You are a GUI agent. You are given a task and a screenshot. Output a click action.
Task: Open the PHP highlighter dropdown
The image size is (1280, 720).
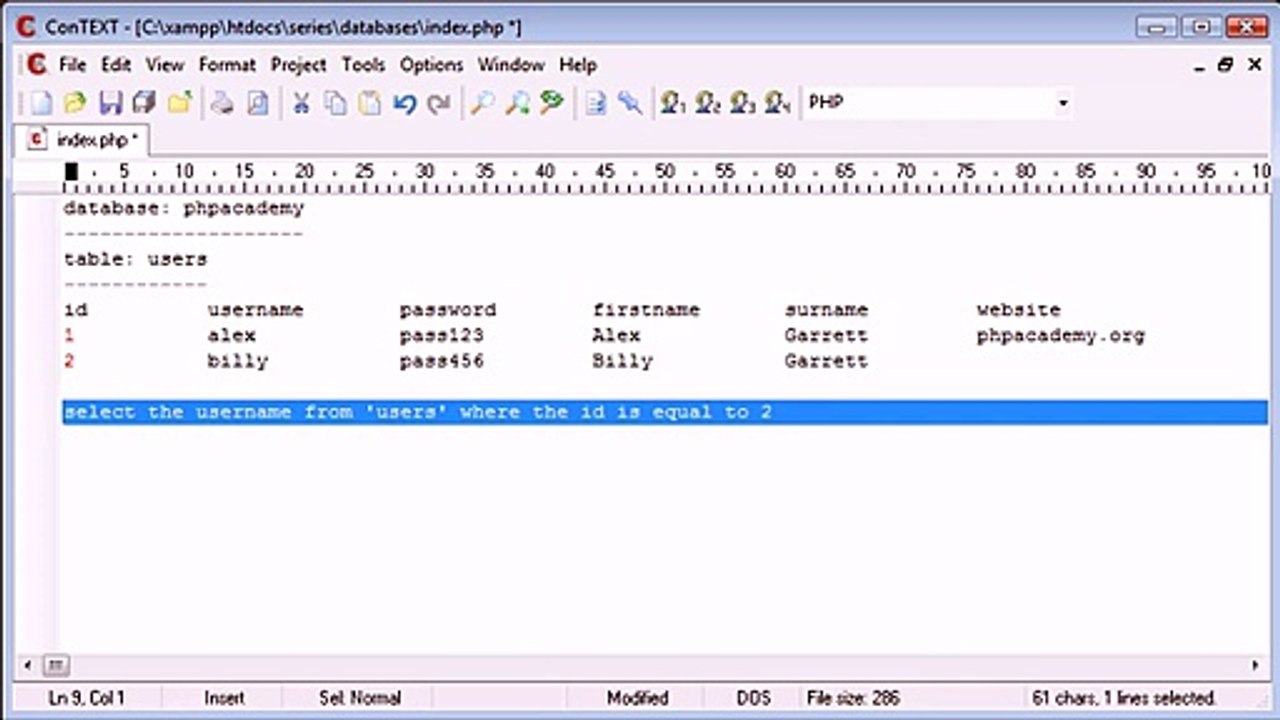1062,102
